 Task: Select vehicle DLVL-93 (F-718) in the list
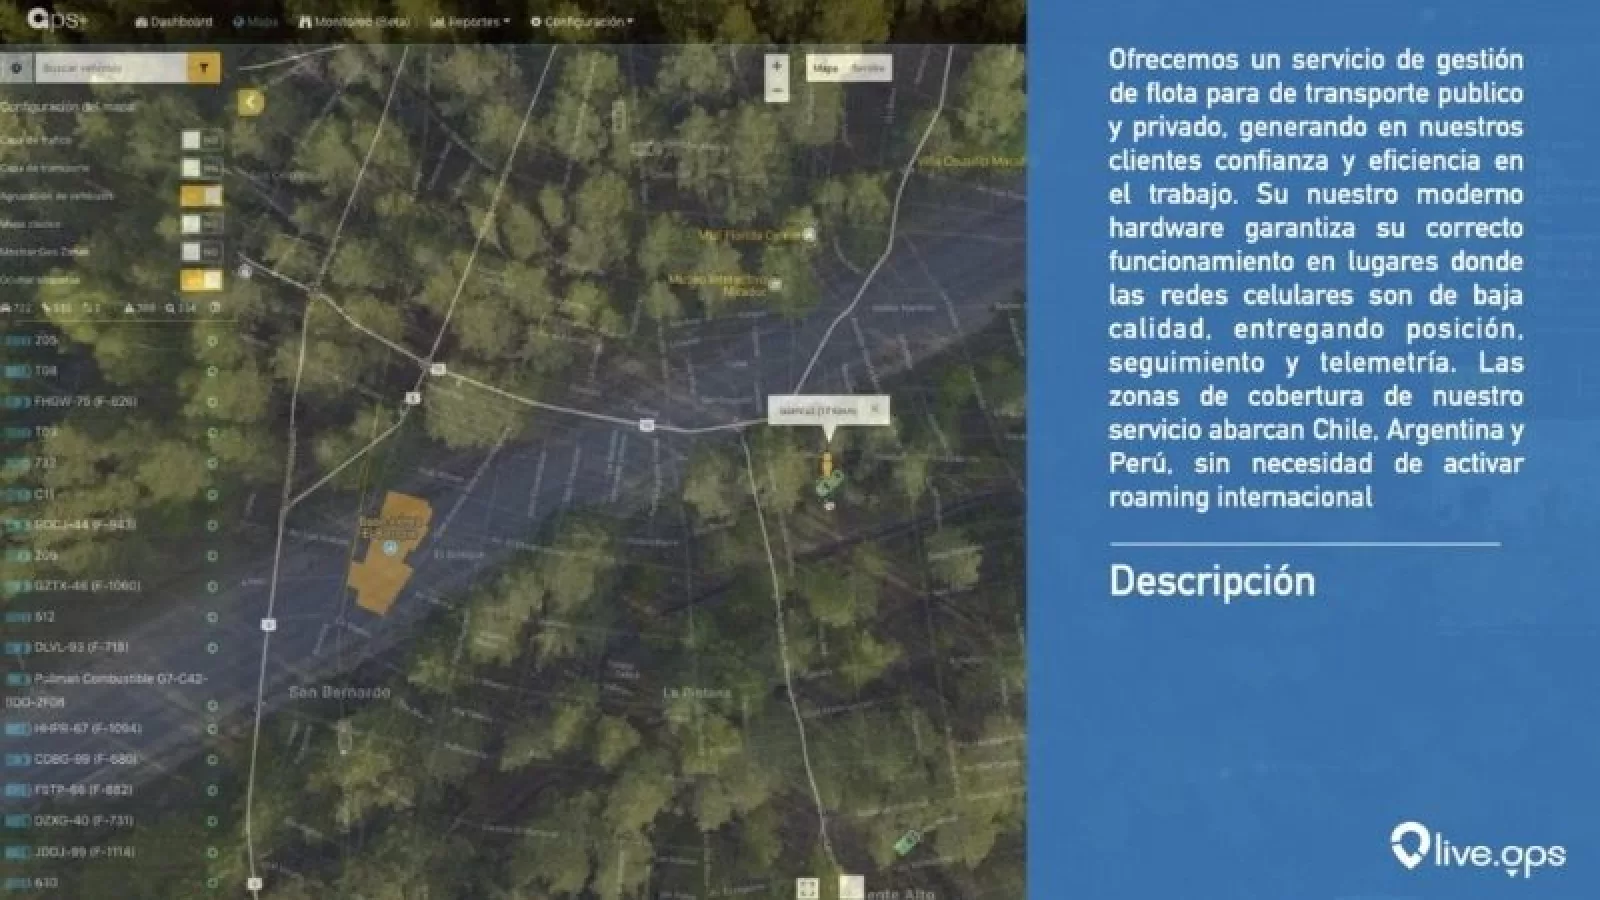[81, 647]
